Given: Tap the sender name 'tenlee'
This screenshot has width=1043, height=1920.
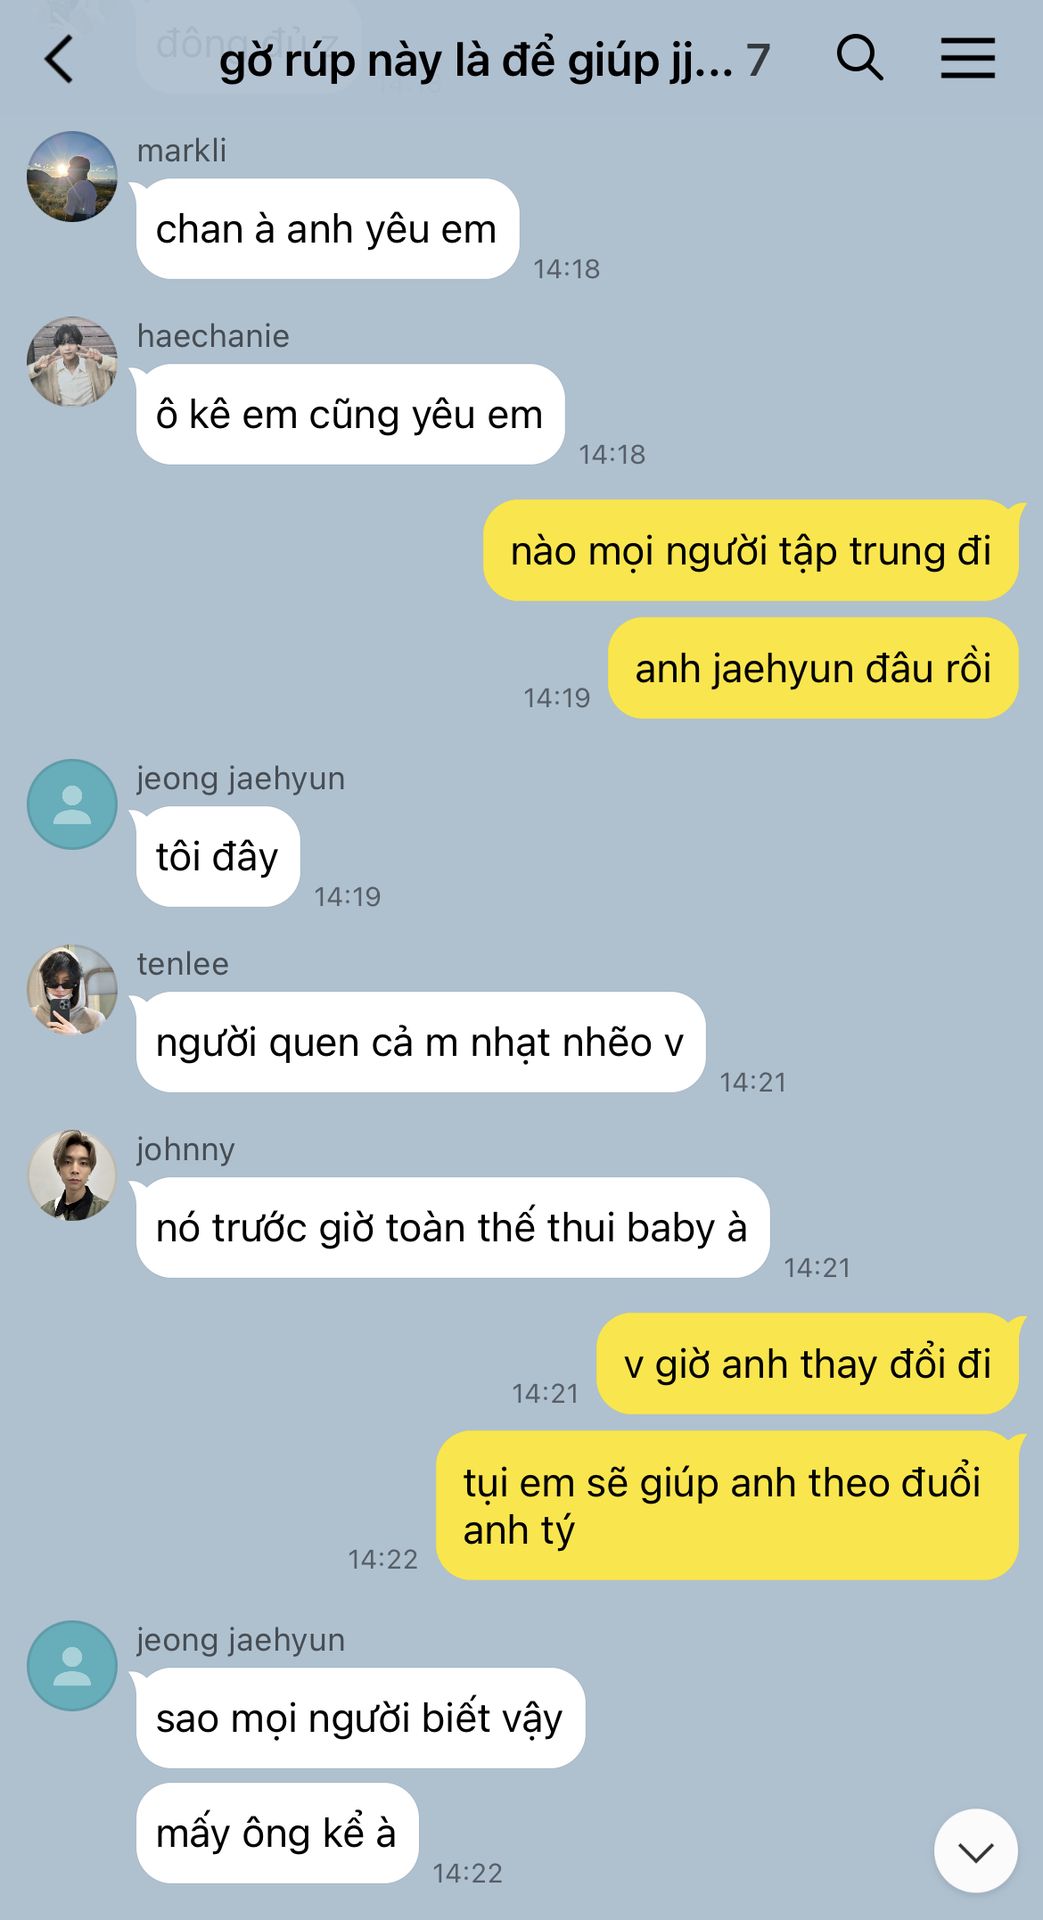Looking at the screenshot, I should tap(183, 964).
